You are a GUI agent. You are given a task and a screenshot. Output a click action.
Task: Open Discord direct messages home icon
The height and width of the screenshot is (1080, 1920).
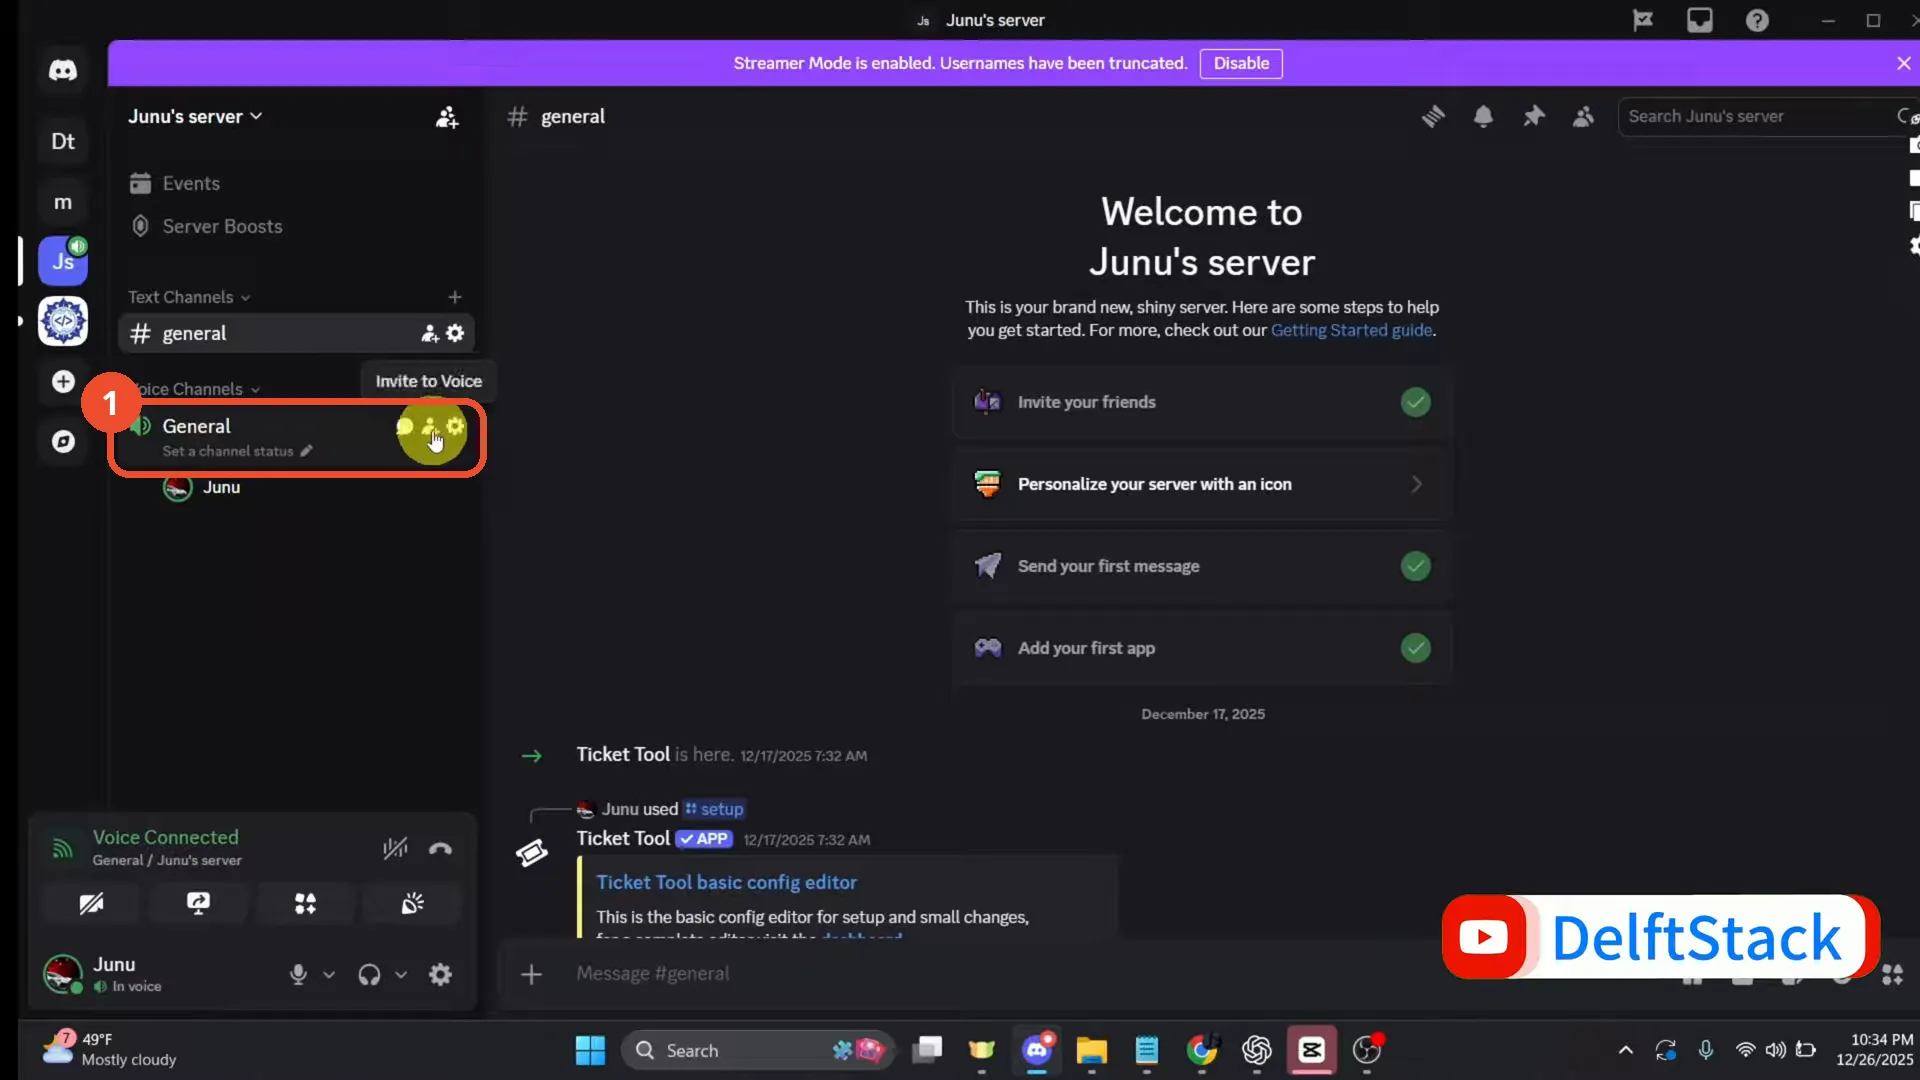click(63, 70)
